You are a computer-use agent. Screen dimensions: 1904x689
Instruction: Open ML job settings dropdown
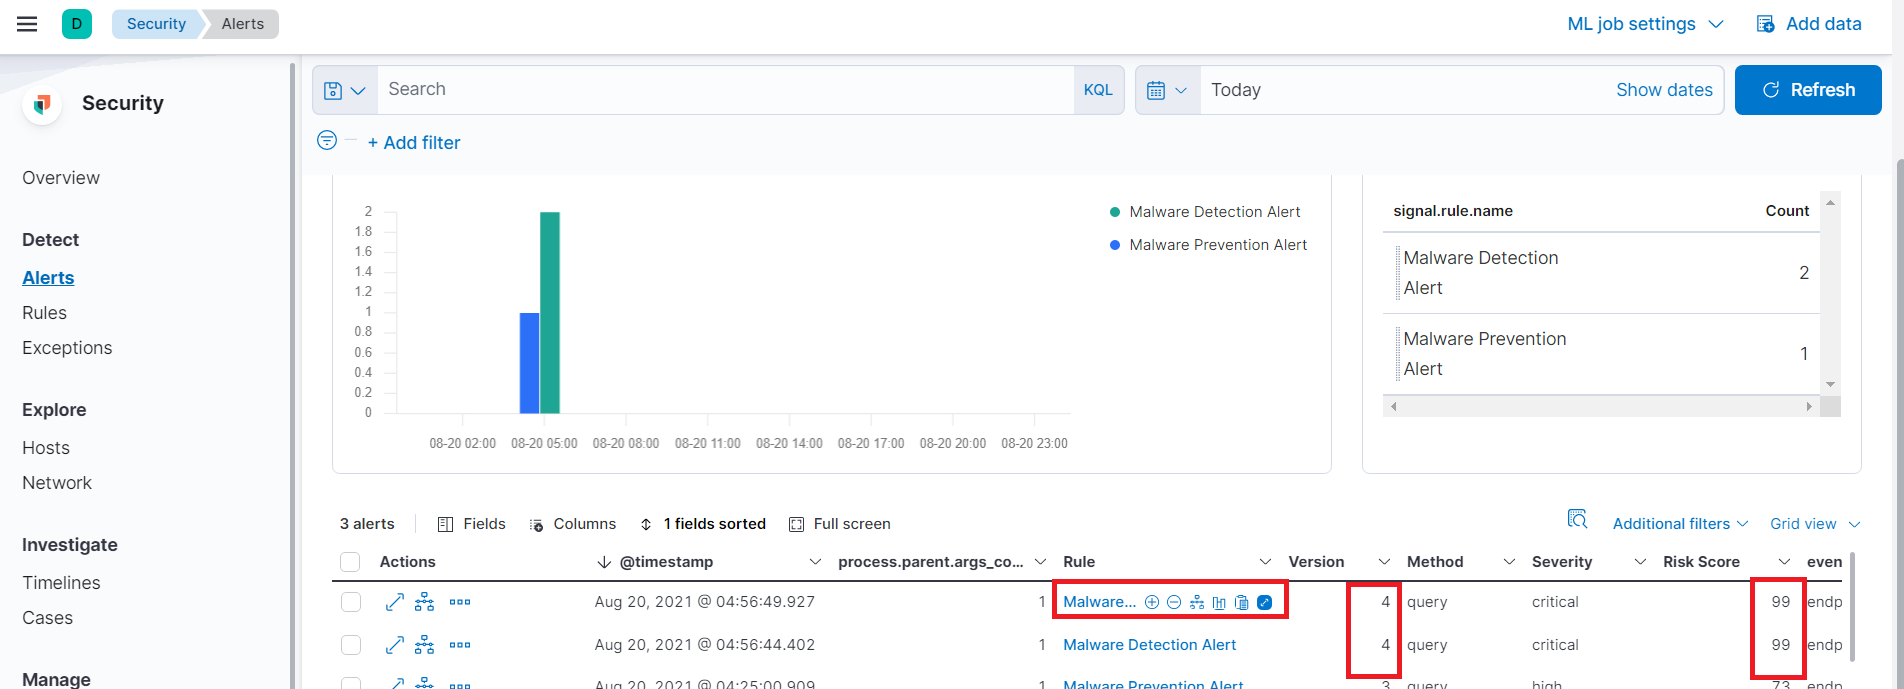(x=1645, y=24)
